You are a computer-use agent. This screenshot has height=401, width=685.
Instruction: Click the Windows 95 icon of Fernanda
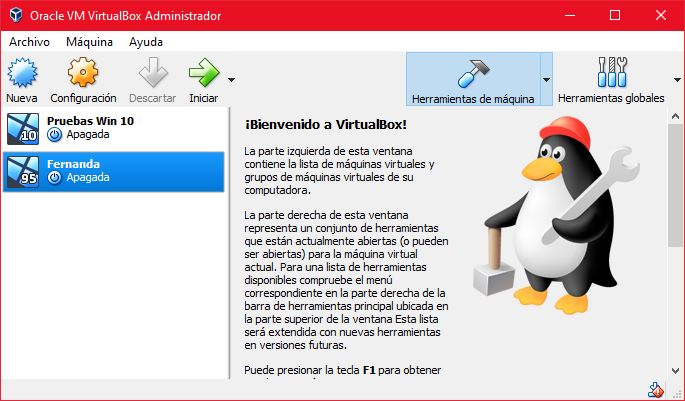click(x=23, y=172)
